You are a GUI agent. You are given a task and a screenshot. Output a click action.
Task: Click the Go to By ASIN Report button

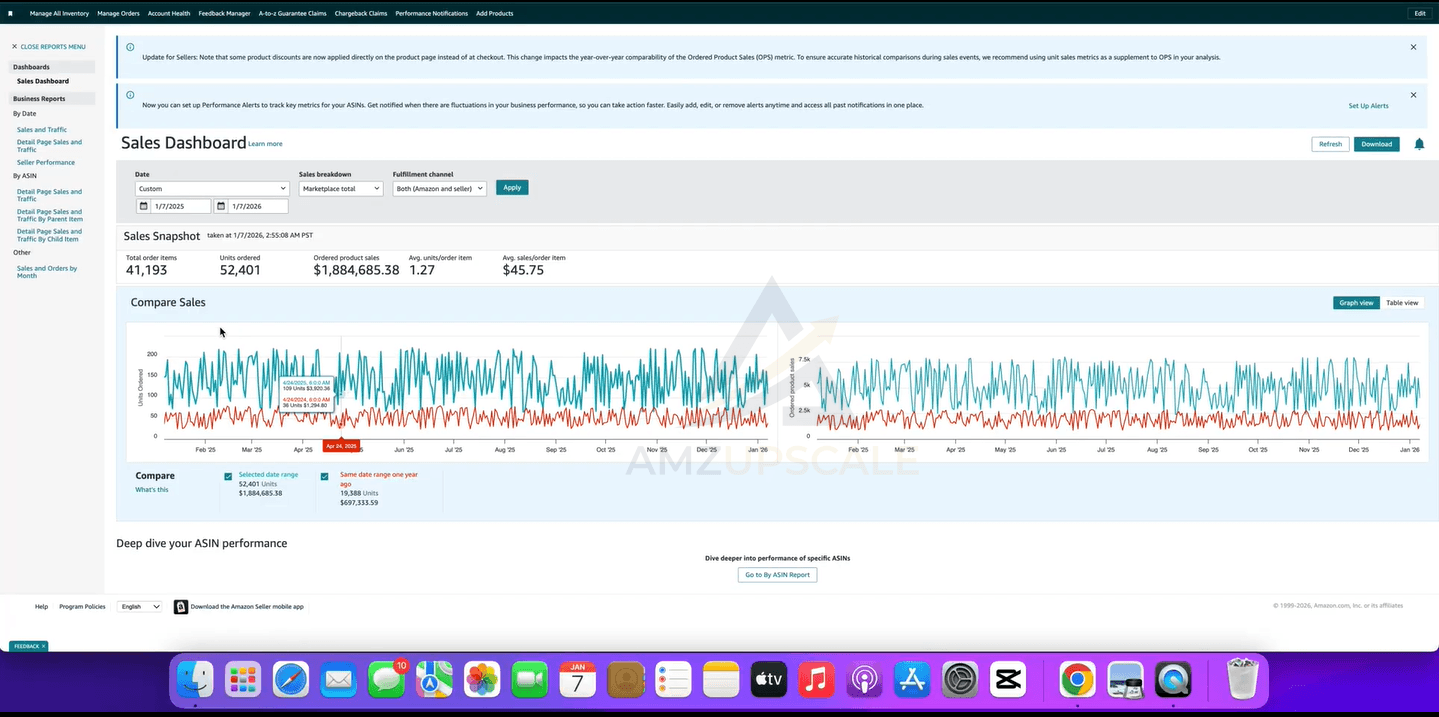pyautogui.click(x=777, y=575)
